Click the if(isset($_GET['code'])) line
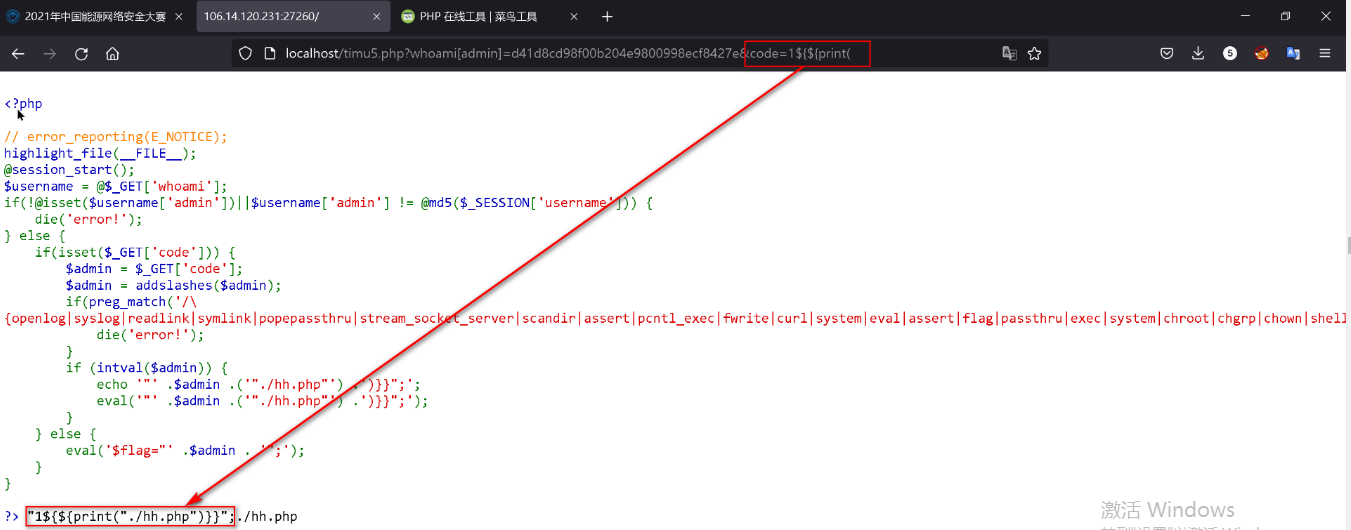 coord(135,252)
